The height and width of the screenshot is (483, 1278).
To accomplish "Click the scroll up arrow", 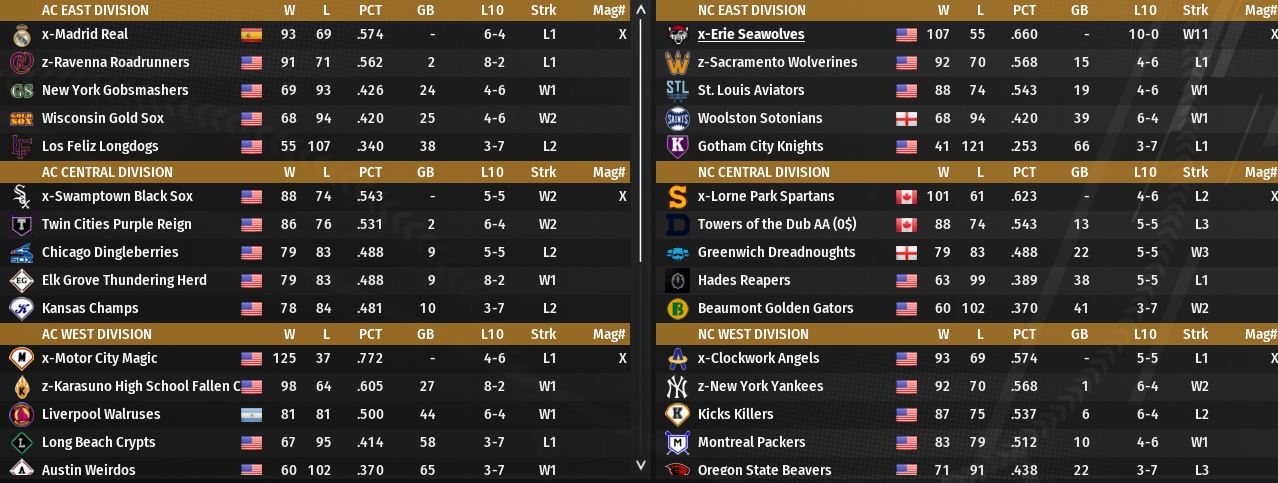I will click(641, 10).
